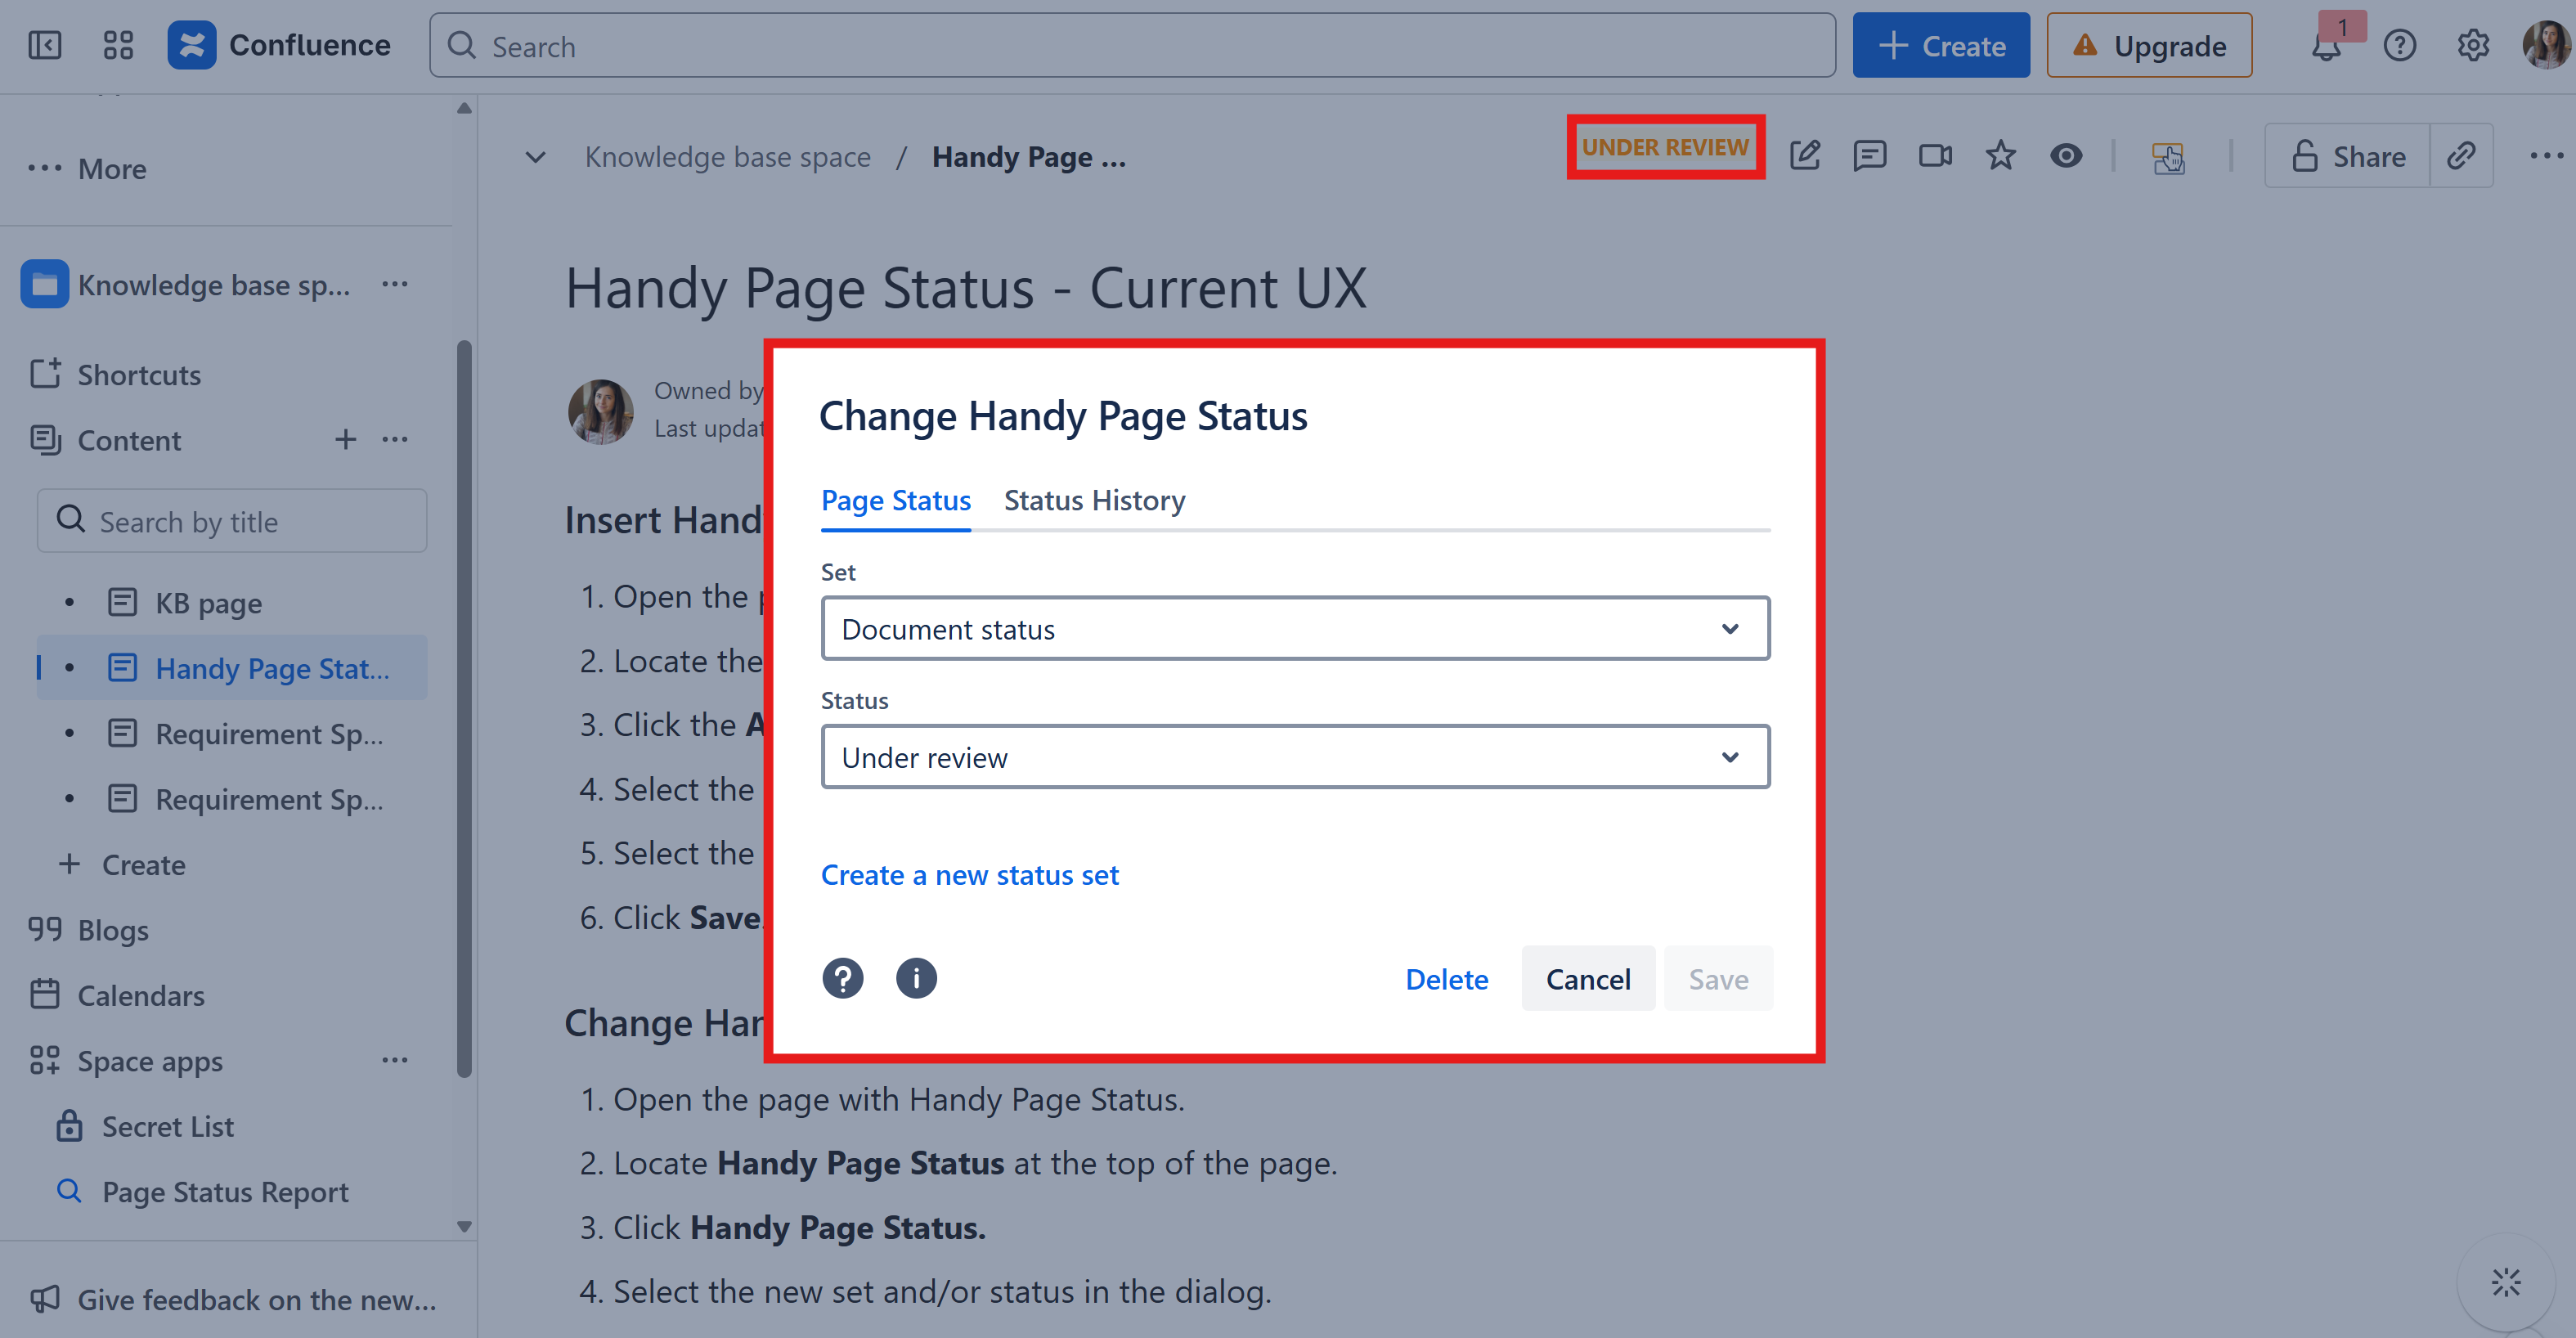Toggle page watch eye icon
This screenshot has width=2576, height=1338.
click(x=2066, y=156)
